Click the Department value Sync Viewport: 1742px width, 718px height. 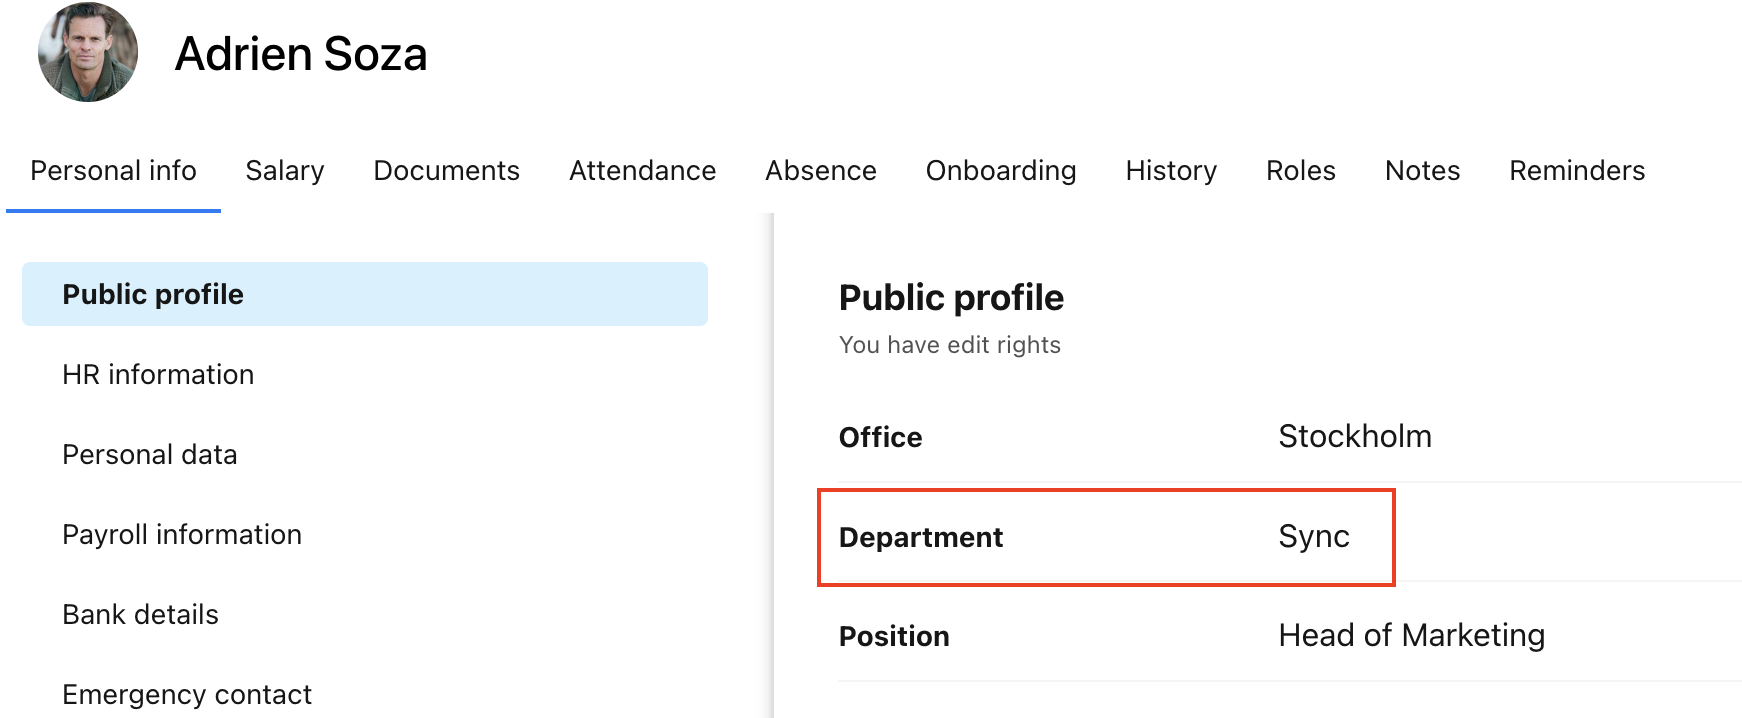pos(1314,537)
